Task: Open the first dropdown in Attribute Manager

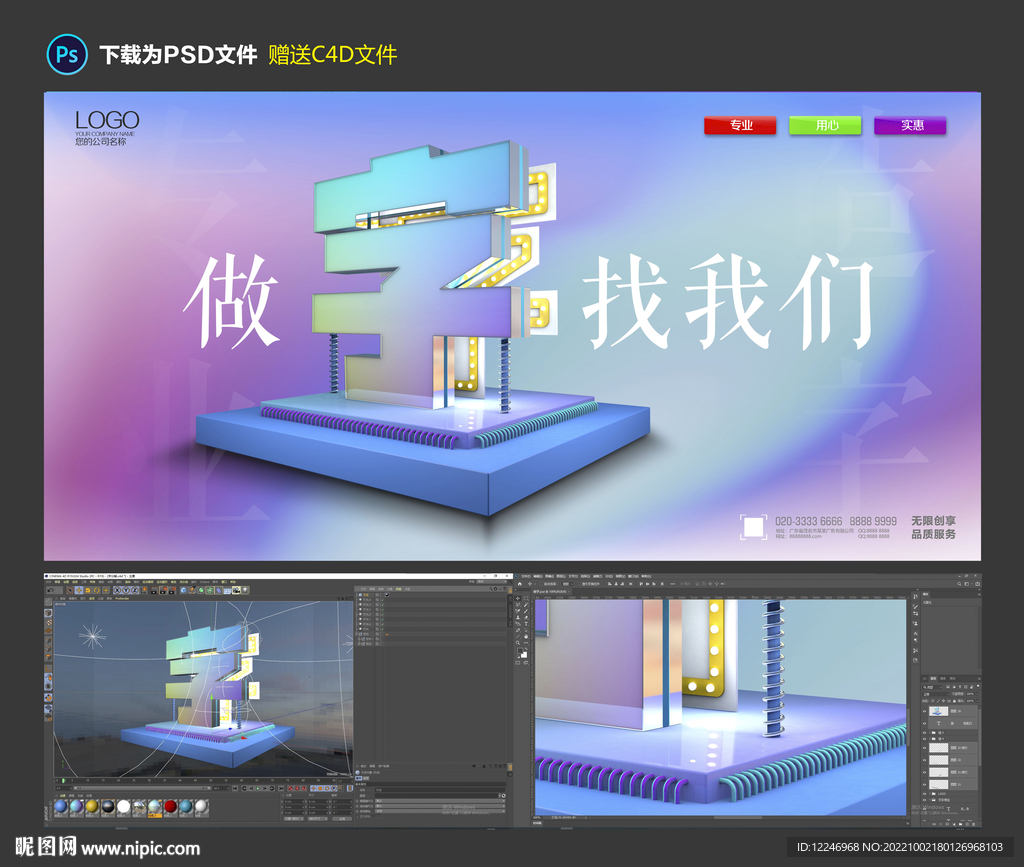Action: [x=440, y=801]
